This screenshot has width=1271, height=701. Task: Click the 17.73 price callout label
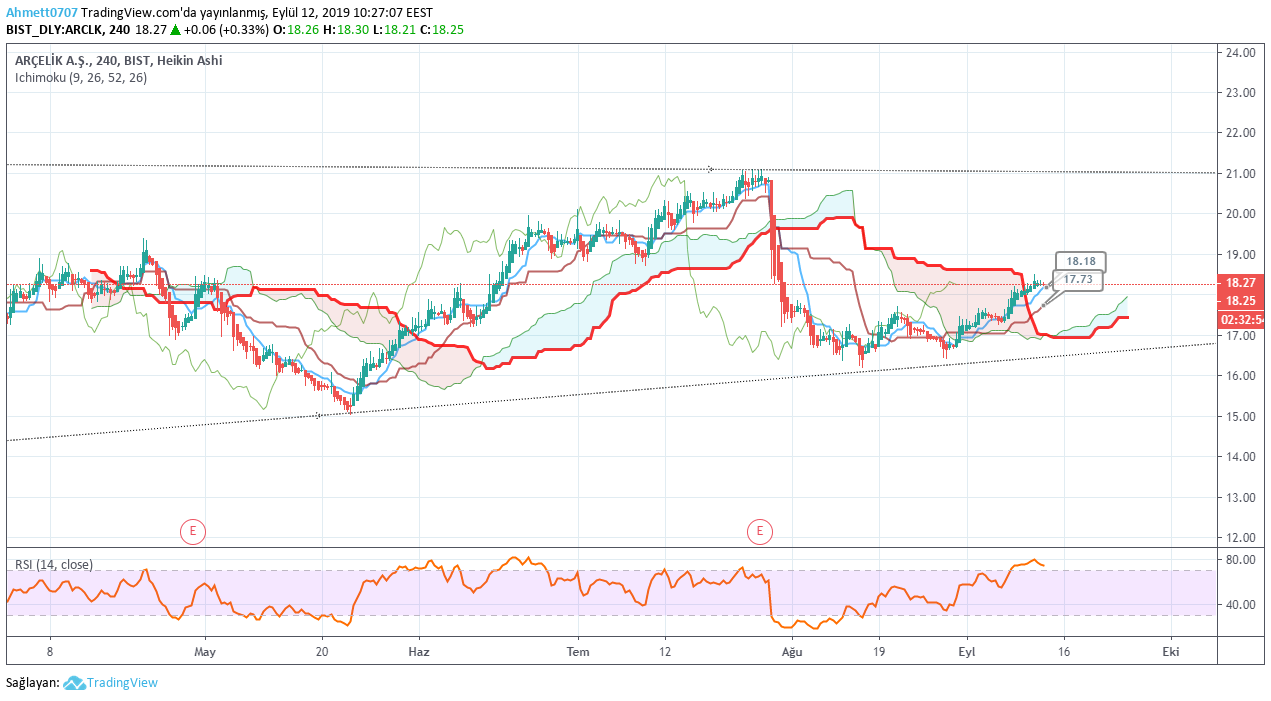tap(1077, 280)
